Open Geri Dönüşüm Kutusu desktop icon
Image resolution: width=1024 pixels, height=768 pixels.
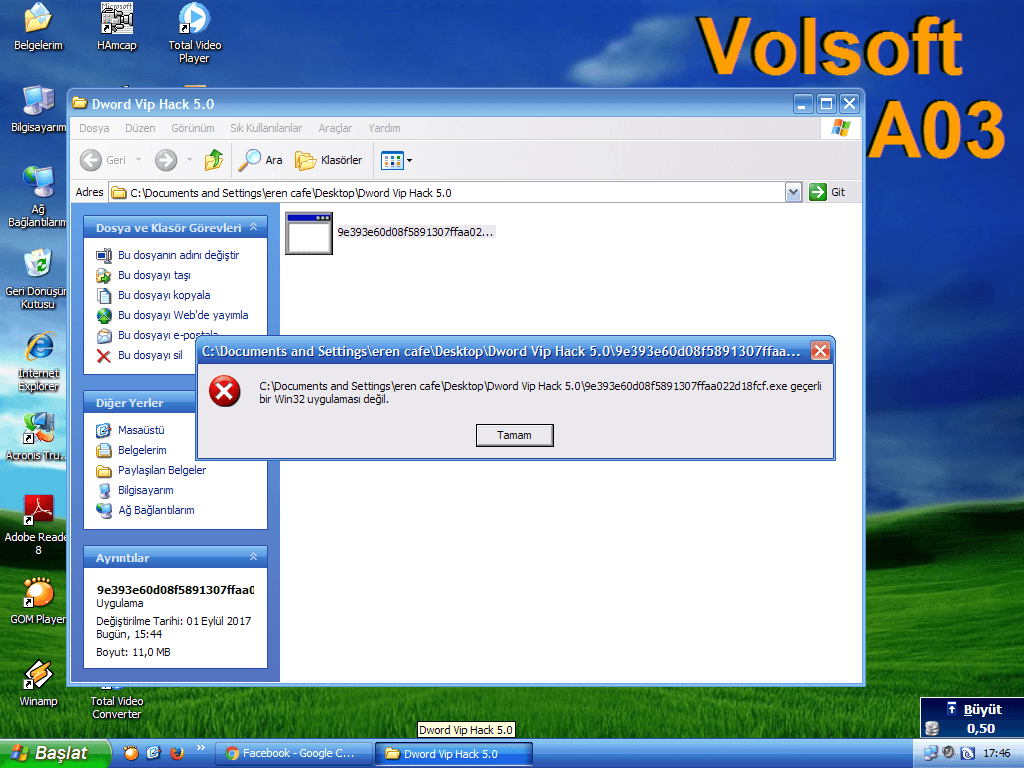pyautogui.click(x=37, y=278)
